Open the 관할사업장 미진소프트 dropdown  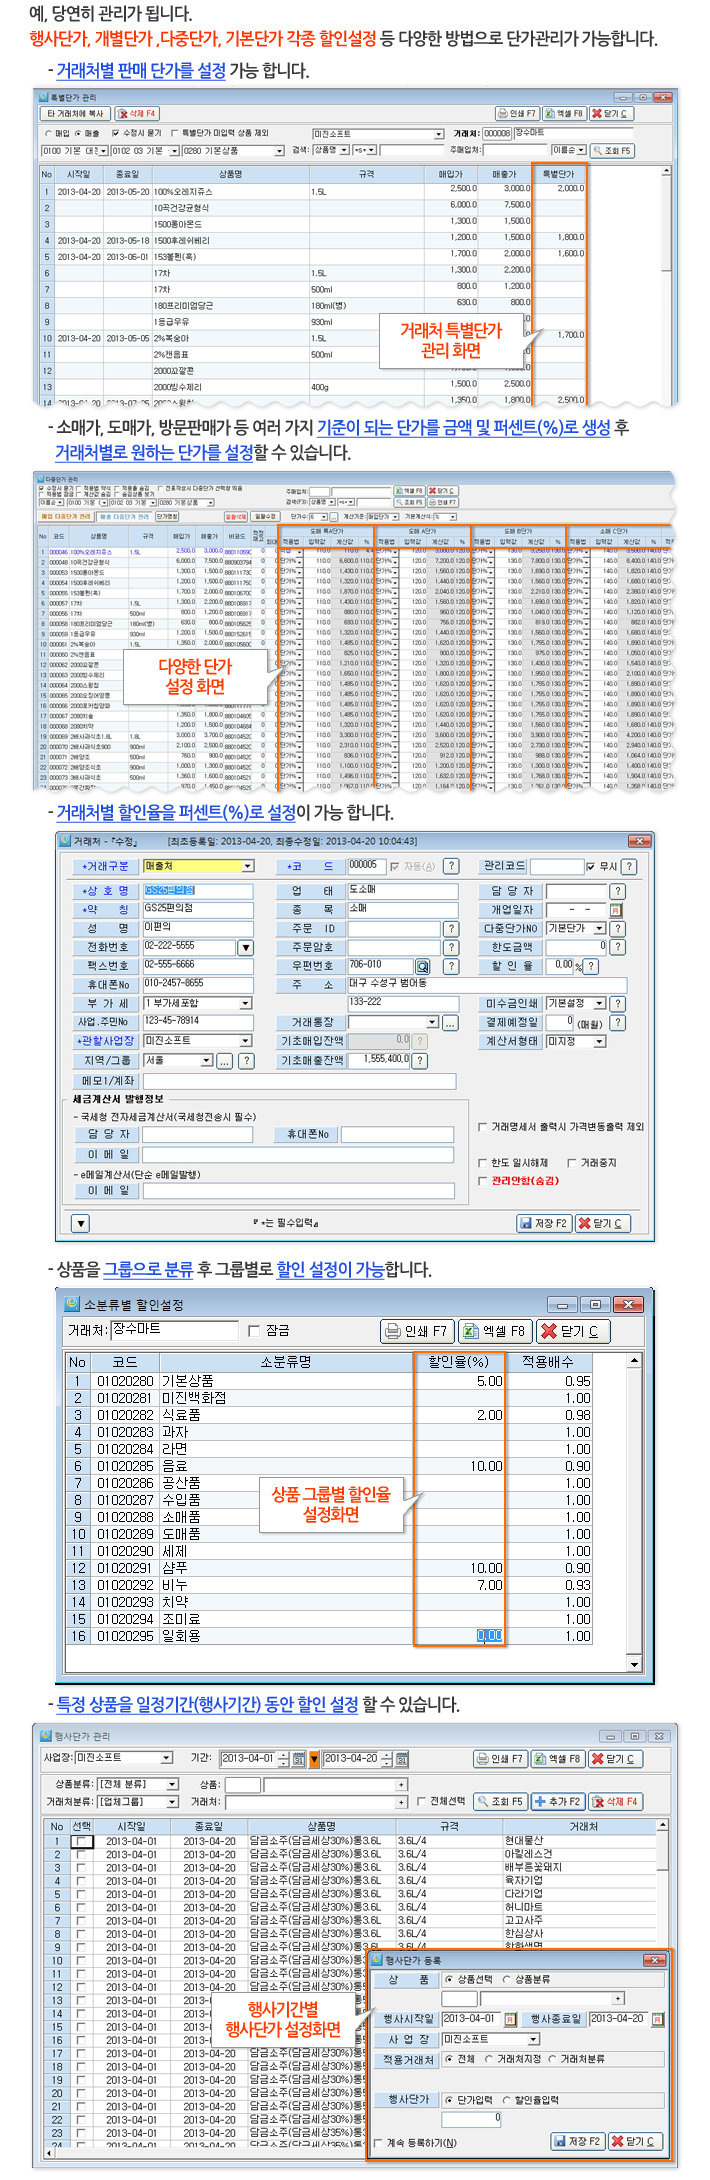pyautogui.click(x=246, y=1041)
